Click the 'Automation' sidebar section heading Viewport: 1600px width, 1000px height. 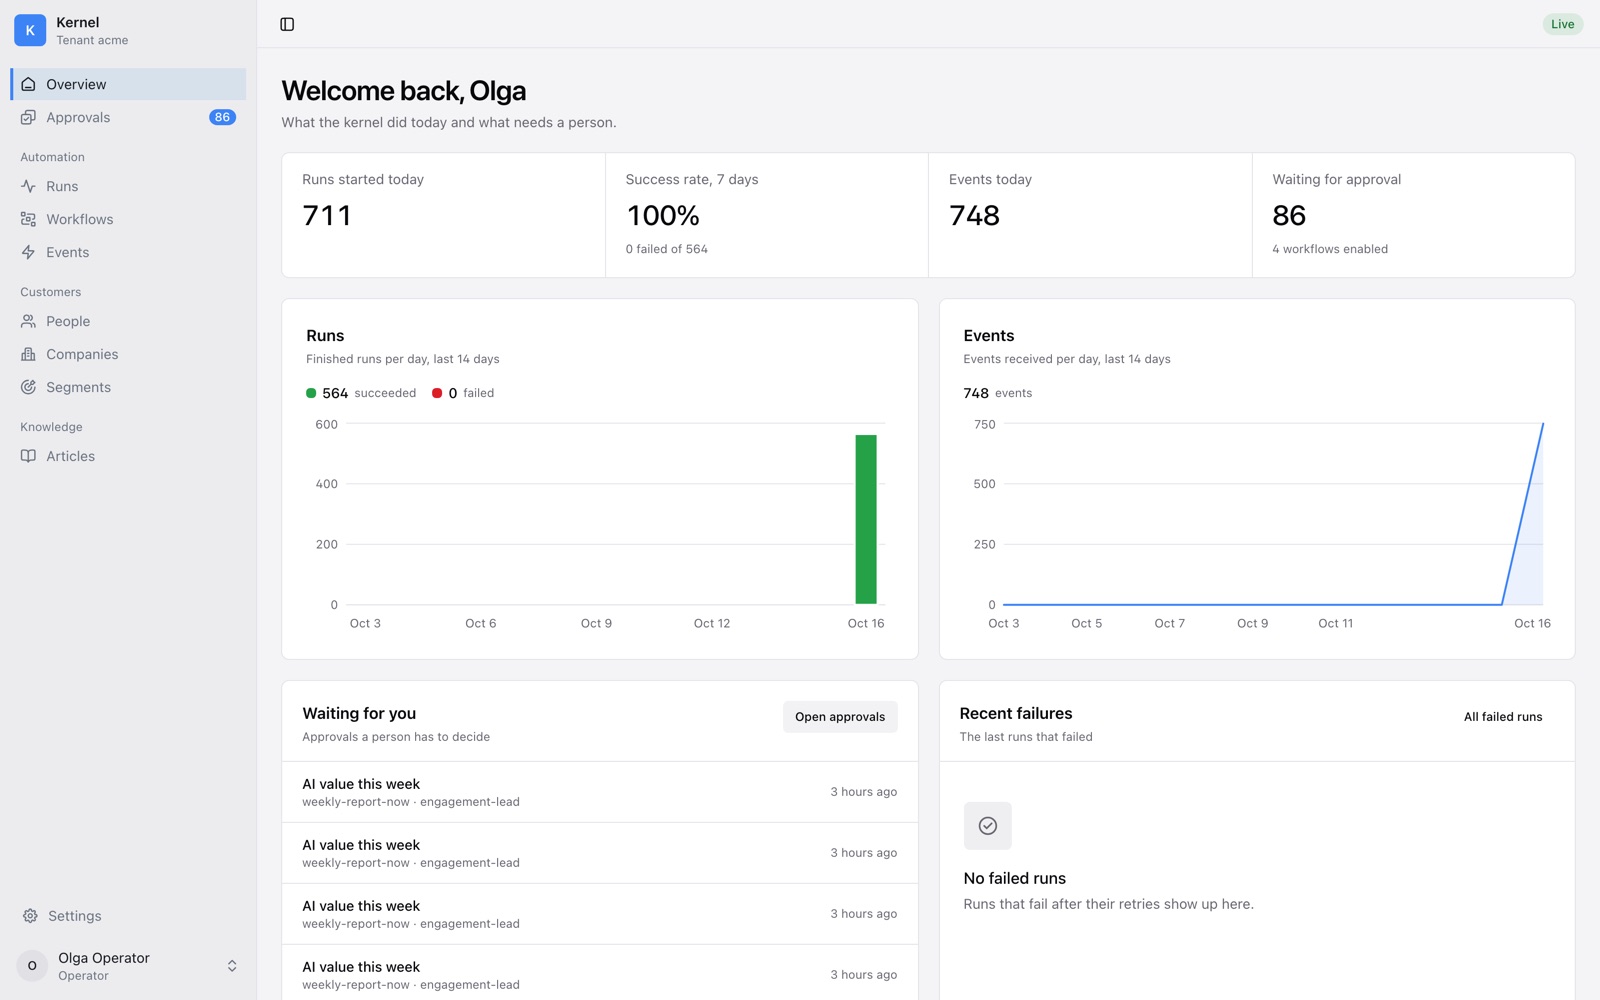(52, 157)
